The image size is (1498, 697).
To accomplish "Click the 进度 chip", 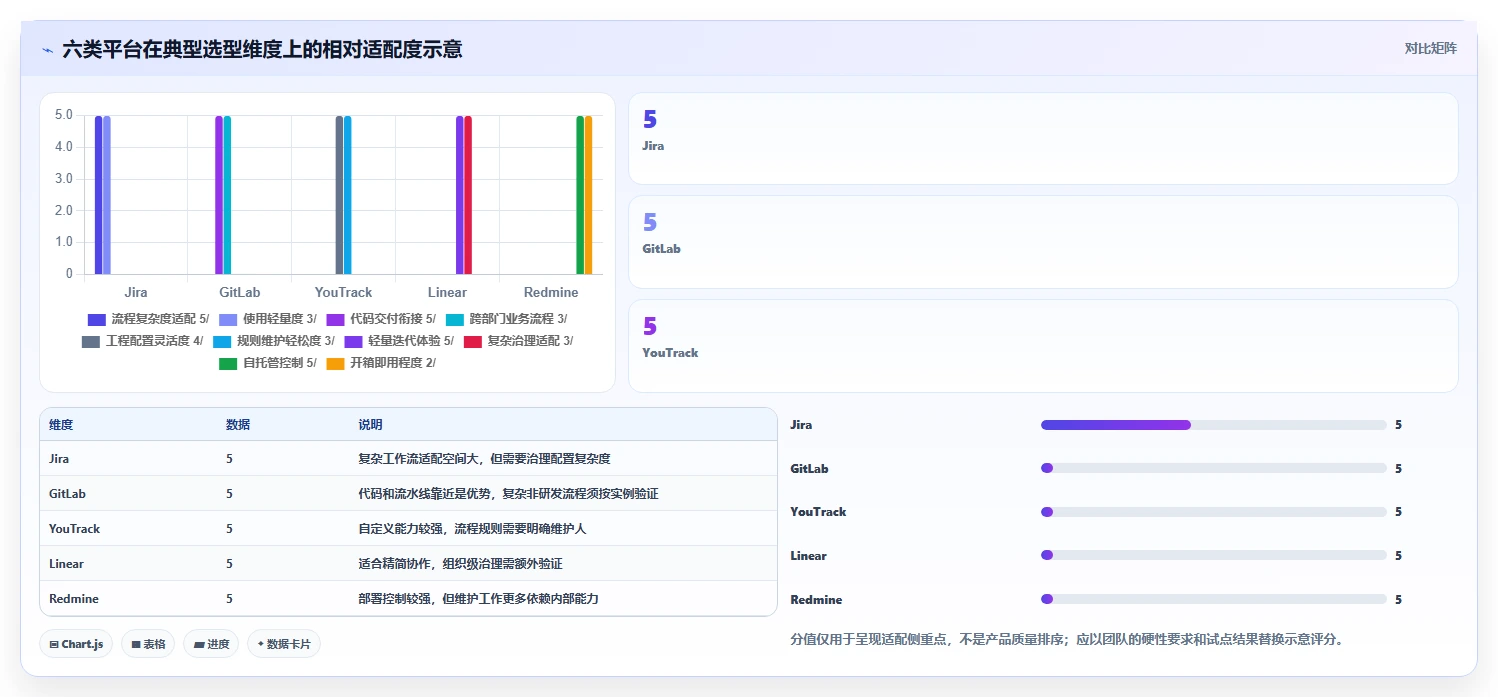I will [x=211, y=644].
